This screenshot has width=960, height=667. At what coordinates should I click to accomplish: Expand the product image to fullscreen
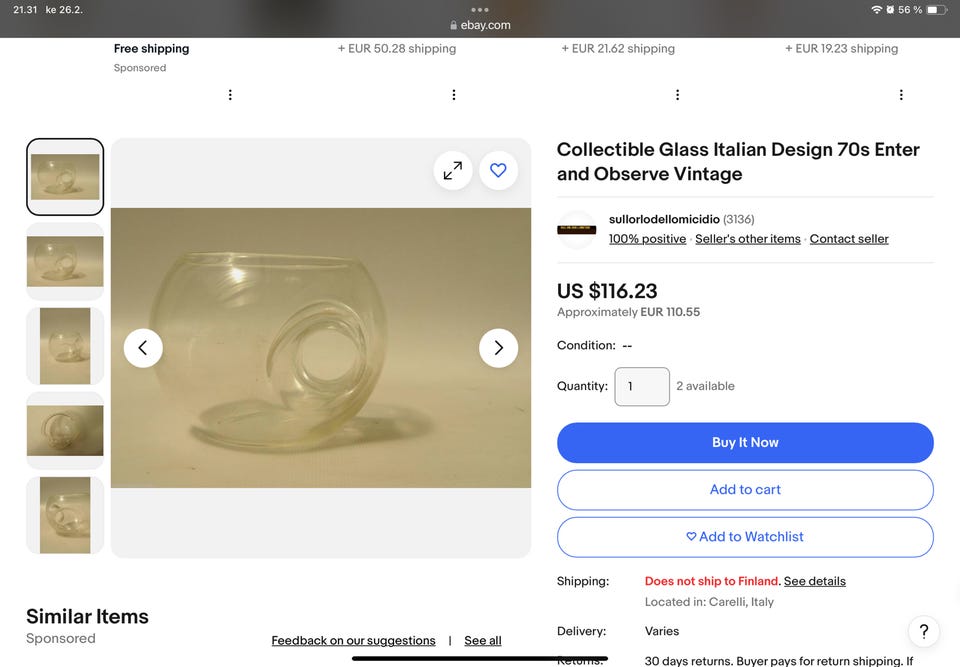point(453,171)
